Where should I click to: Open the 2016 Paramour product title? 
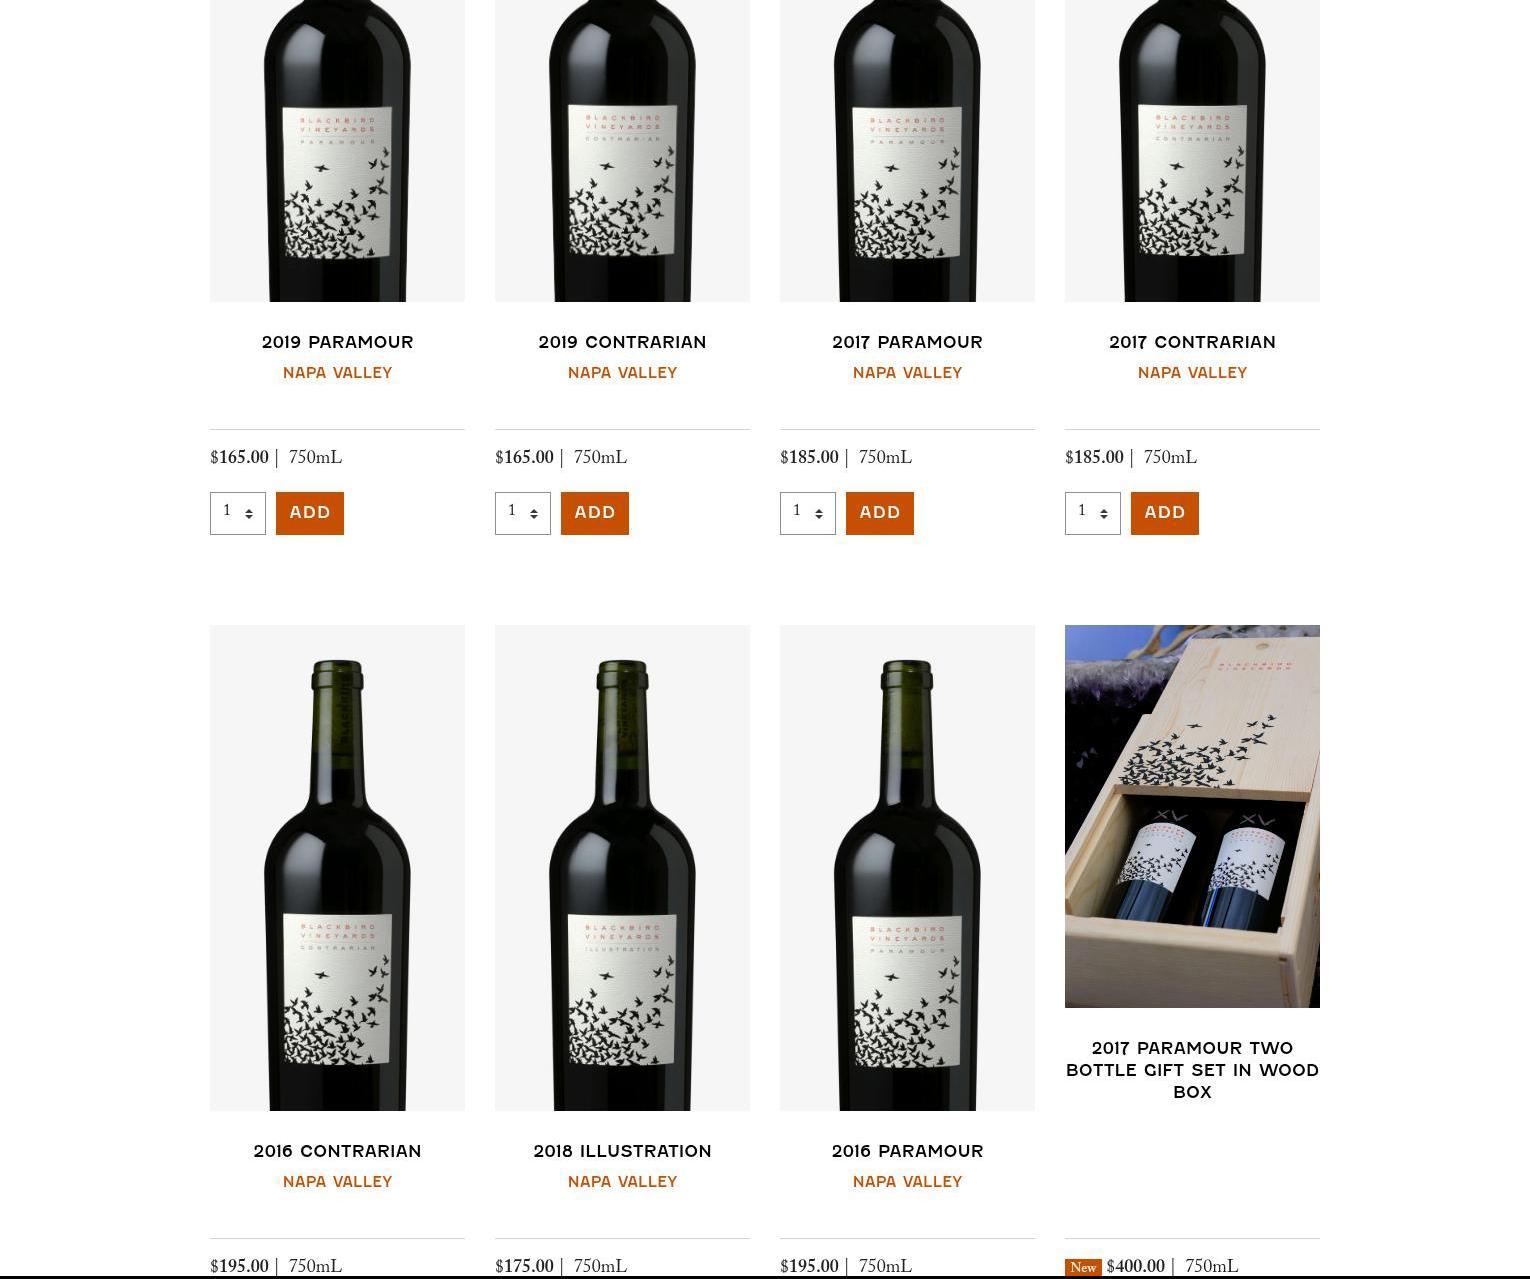[907, 1151]
